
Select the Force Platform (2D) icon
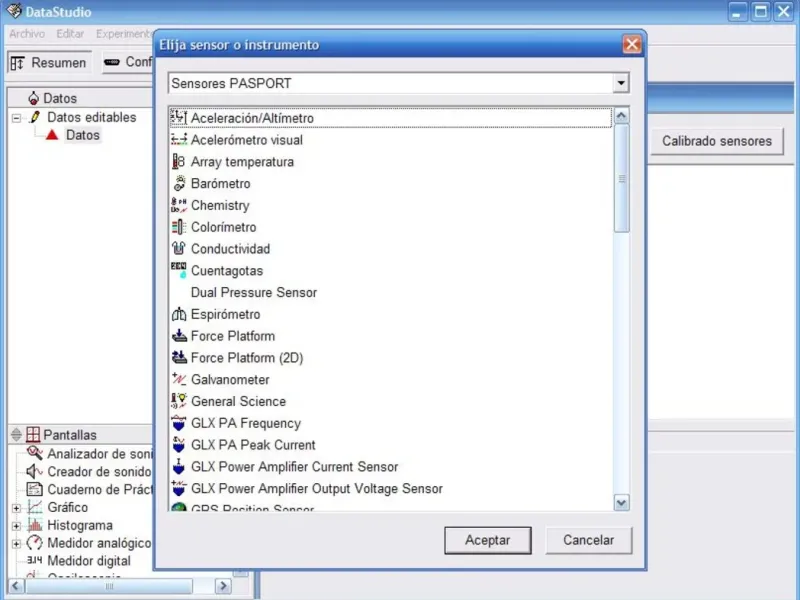pyautogui.click(x=179, y=357)
